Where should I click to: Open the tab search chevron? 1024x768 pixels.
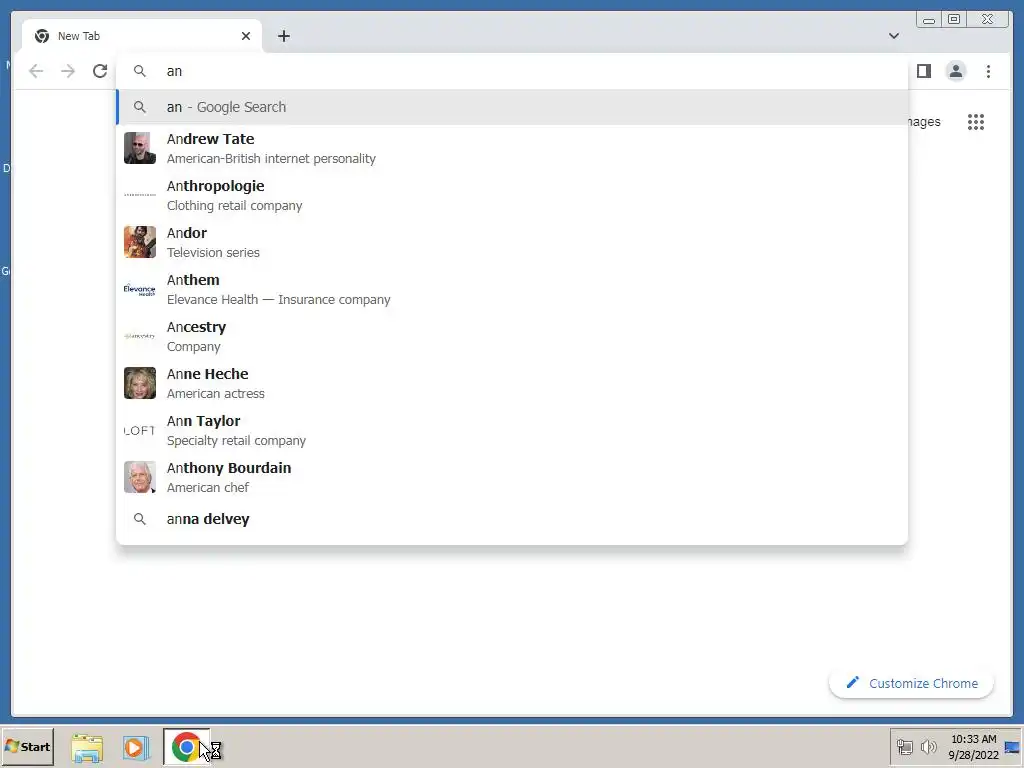pos(893,36)
